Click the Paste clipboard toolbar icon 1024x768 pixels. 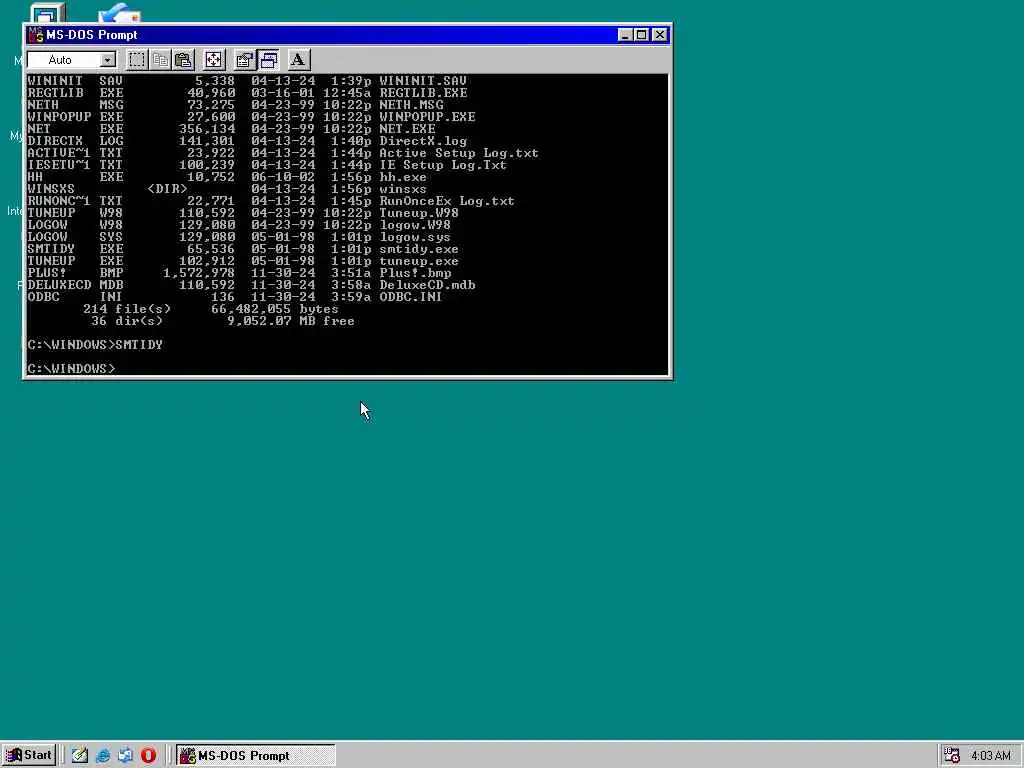[x=184, y=60]
